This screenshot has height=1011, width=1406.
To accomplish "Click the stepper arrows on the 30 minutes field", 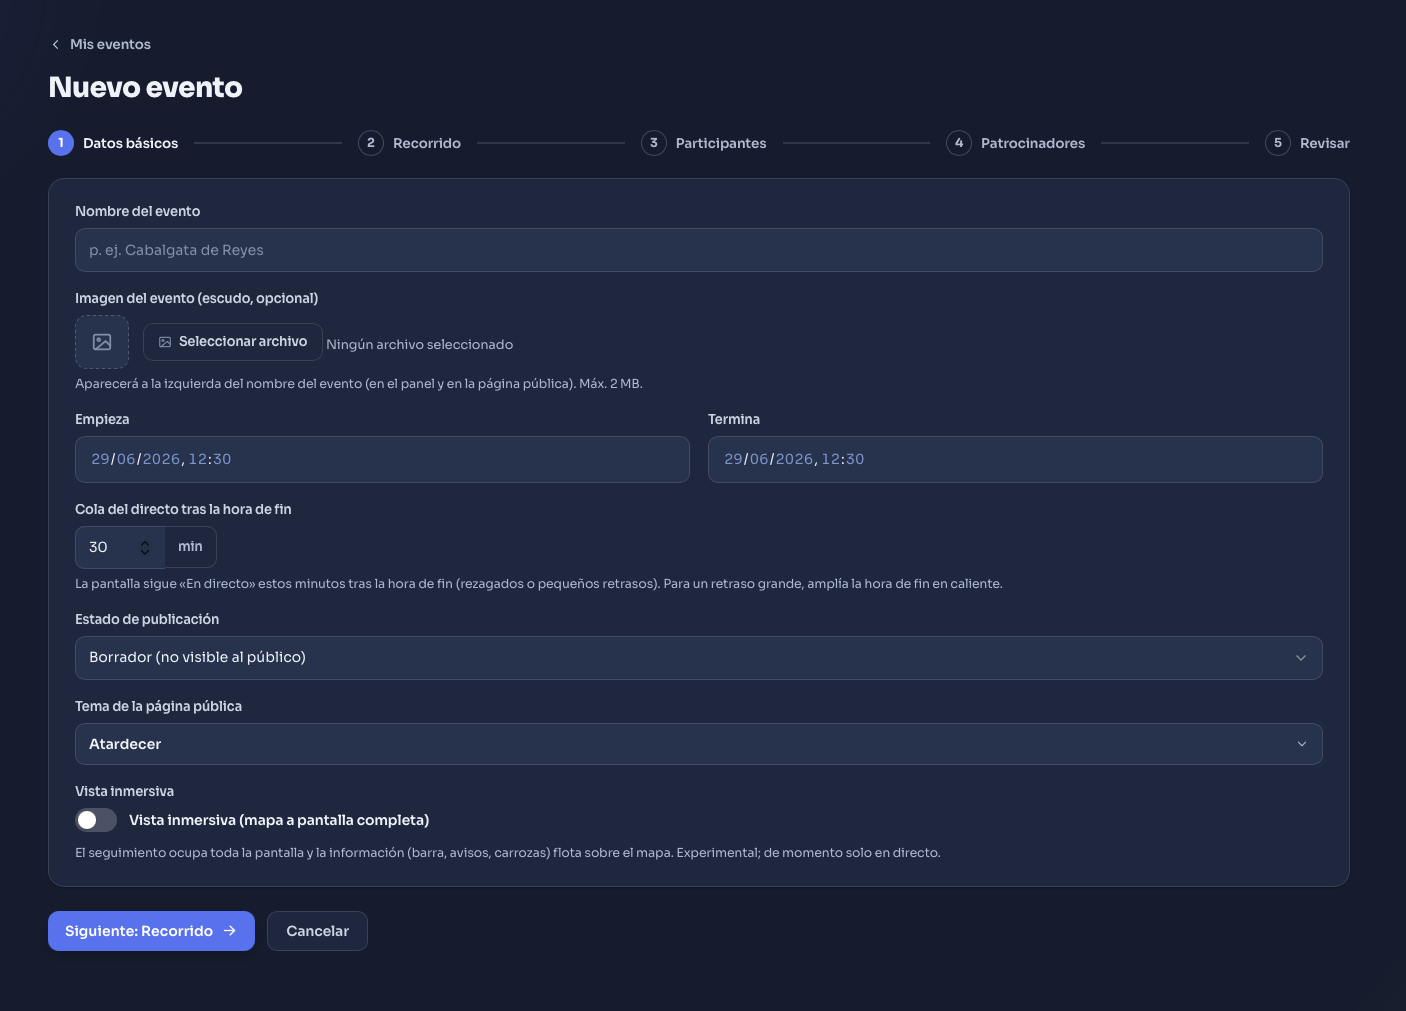I will coord(145,547).
